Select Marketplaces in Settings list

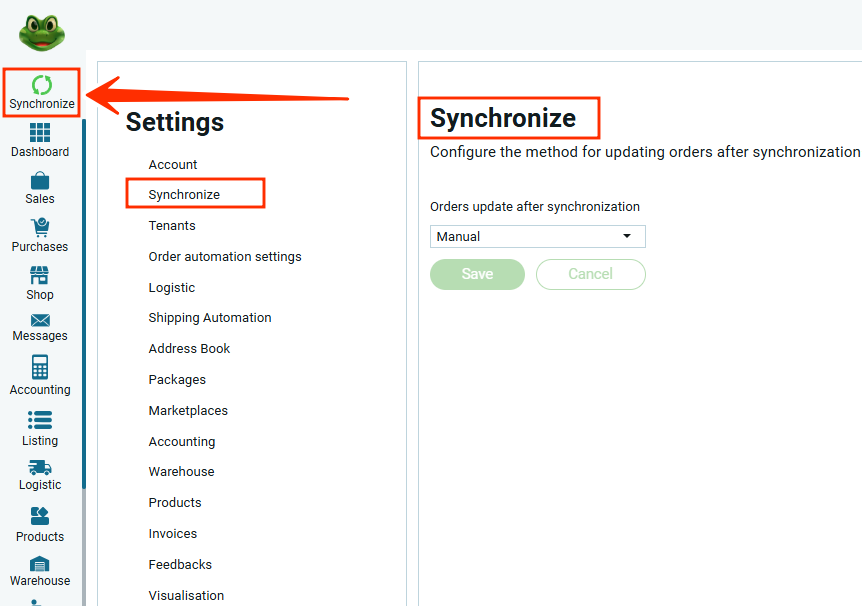188,411
